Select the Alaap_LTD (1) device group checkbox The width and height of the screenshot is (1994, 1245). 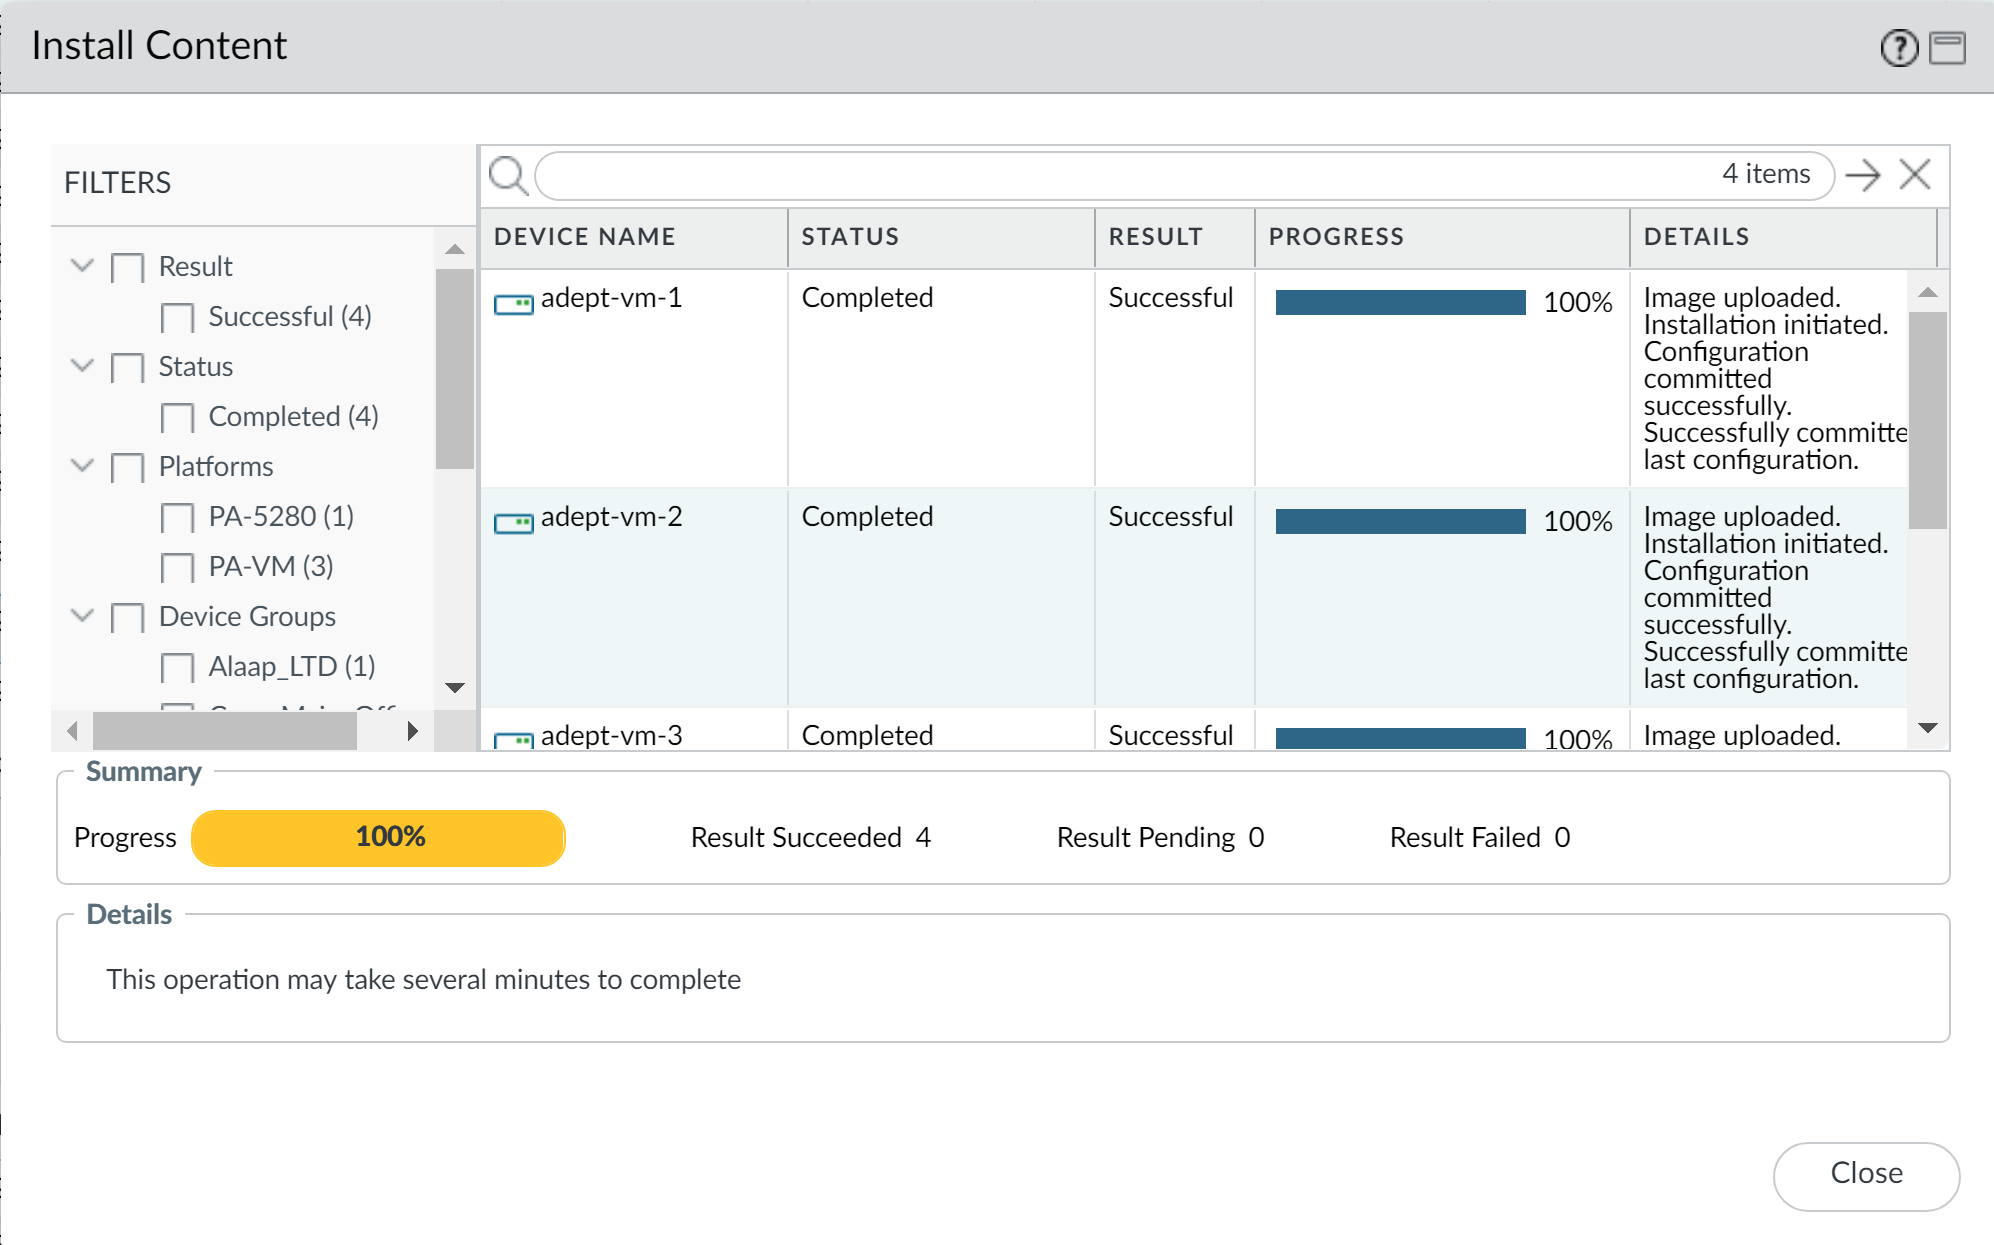tap(177, 668)
